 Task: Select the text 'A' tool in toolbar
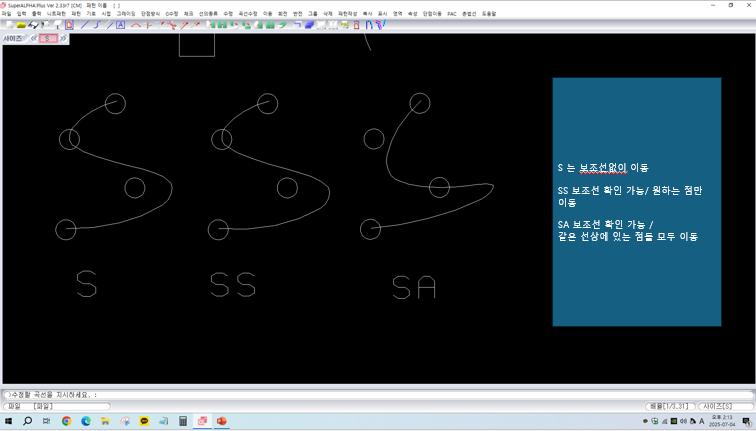[x=121, y=25]
